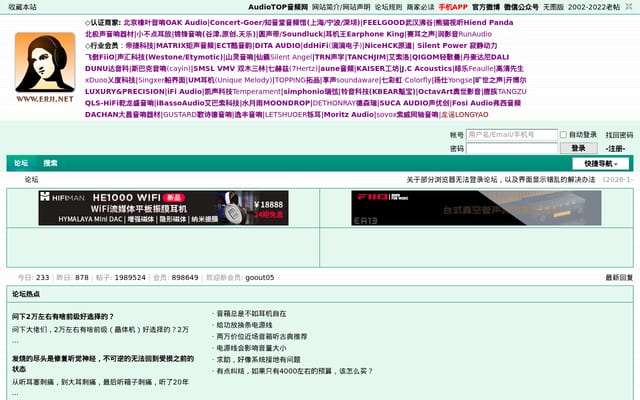Select the 论坛 tab in green navigation bar
The height and width of the screenshot is (400, 640).
click(21, 163)
